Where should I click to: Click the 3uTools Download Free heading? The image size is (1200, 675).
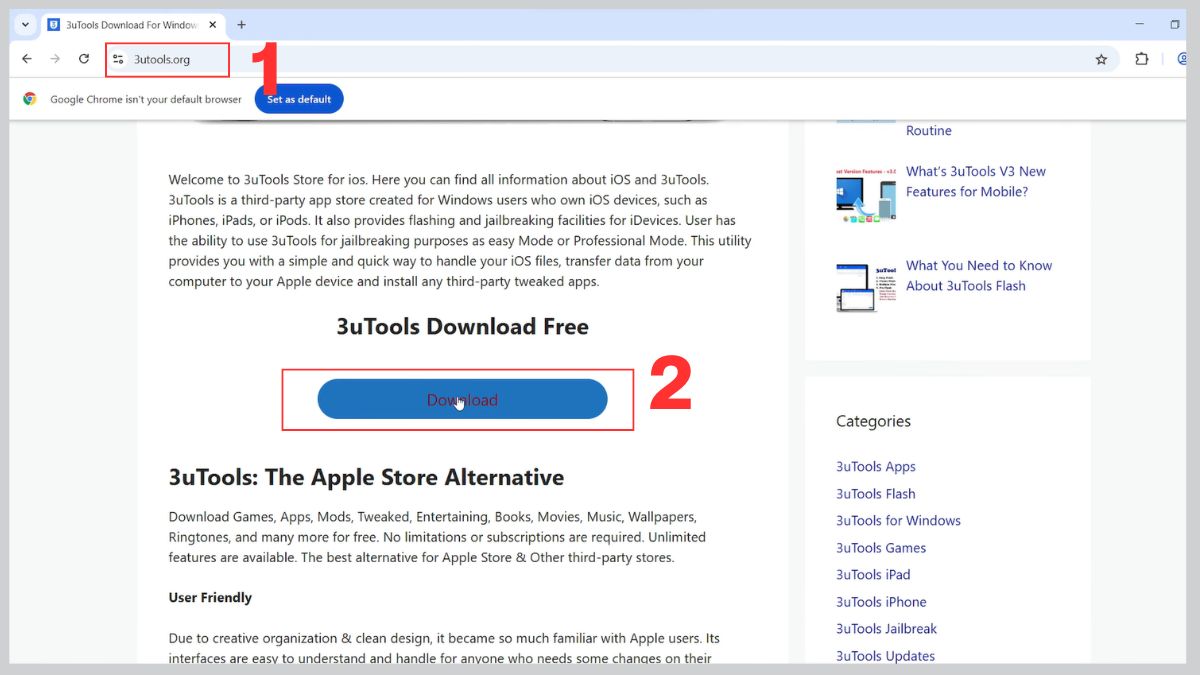click(x=462, y=326)
